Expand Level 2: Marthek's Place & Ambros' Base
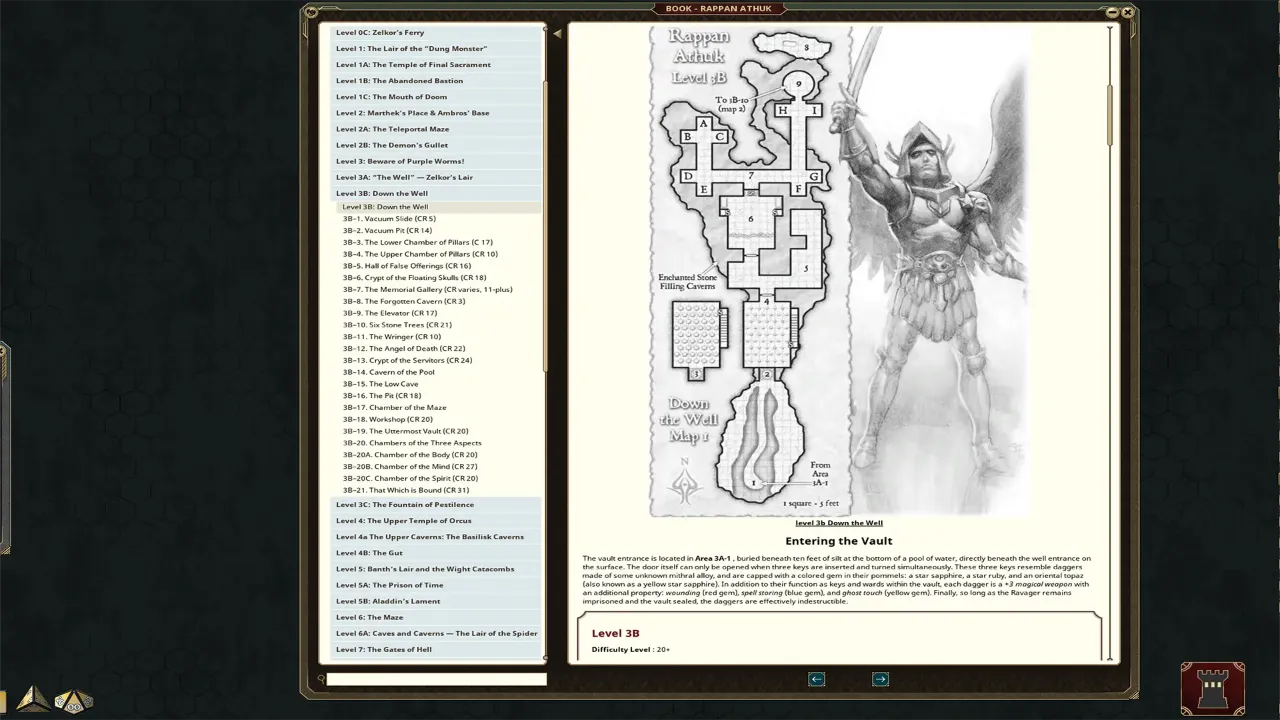1280x720 pixels. click(436, 113)
